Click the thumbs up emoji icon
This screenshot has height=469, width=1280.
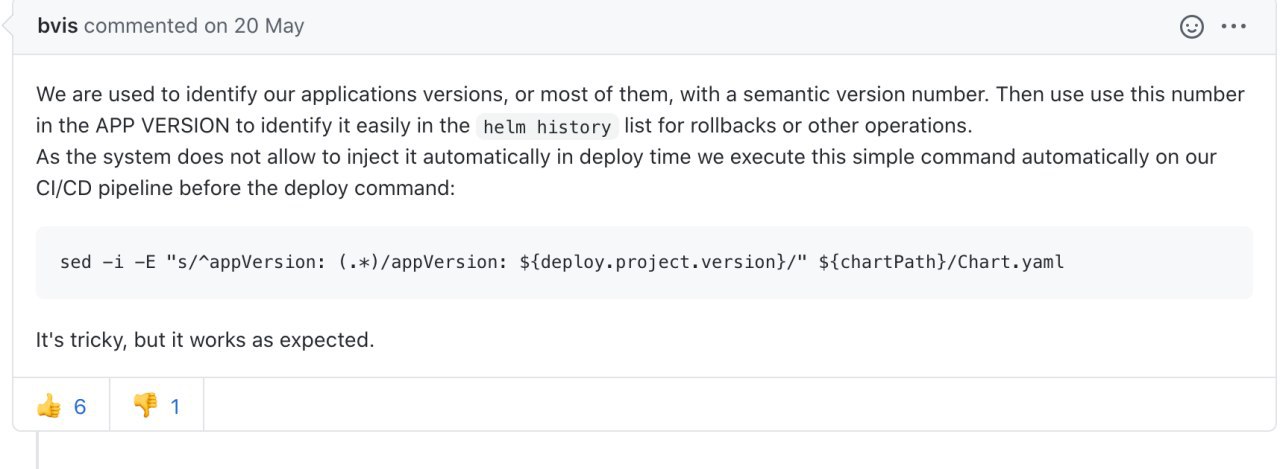48,406
